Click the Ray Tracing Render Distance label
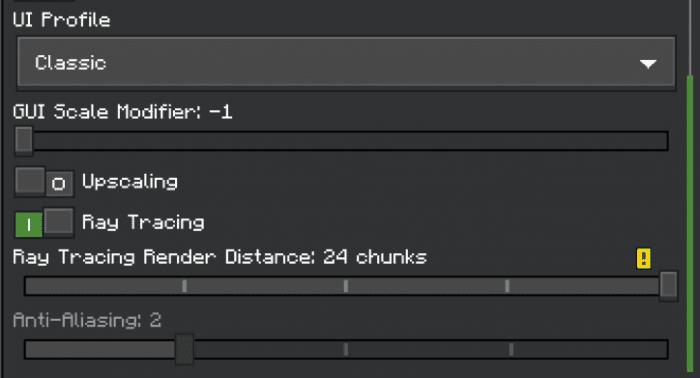This screenshot has height=378, width=700. pyautogui.click(x=220, y=257)
